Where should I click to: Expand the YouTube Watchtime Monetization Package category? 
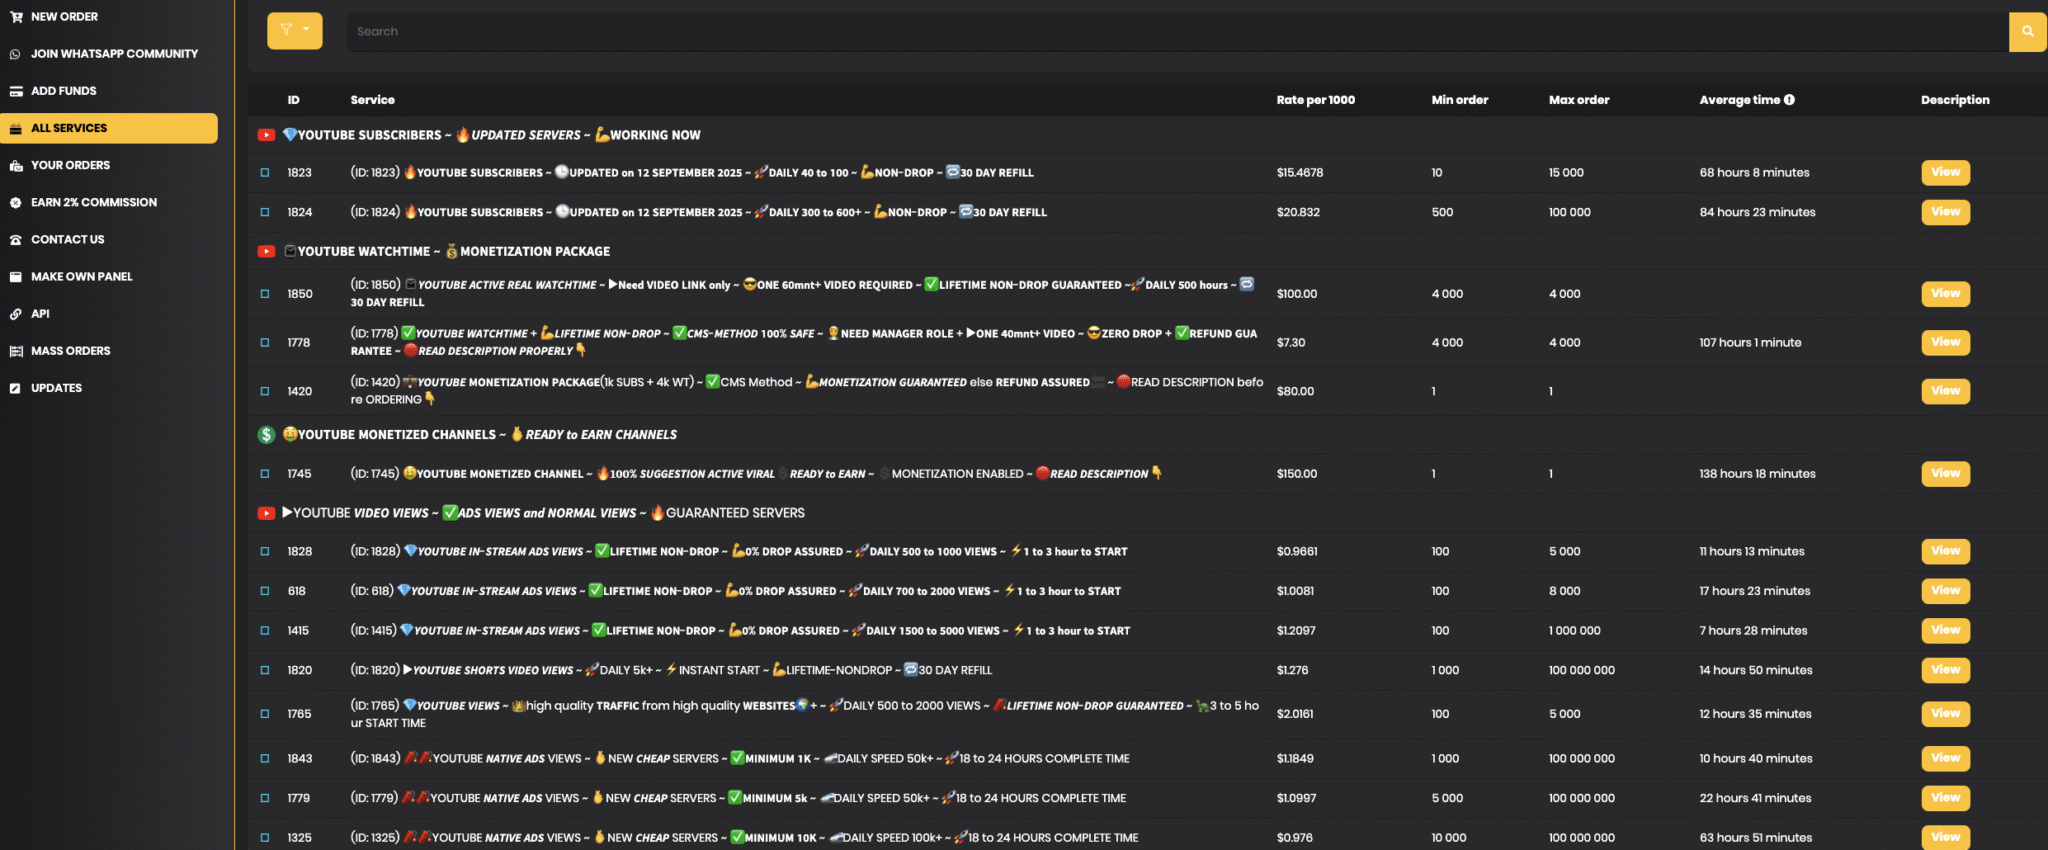pyautogui.click(x=452, y=252)
